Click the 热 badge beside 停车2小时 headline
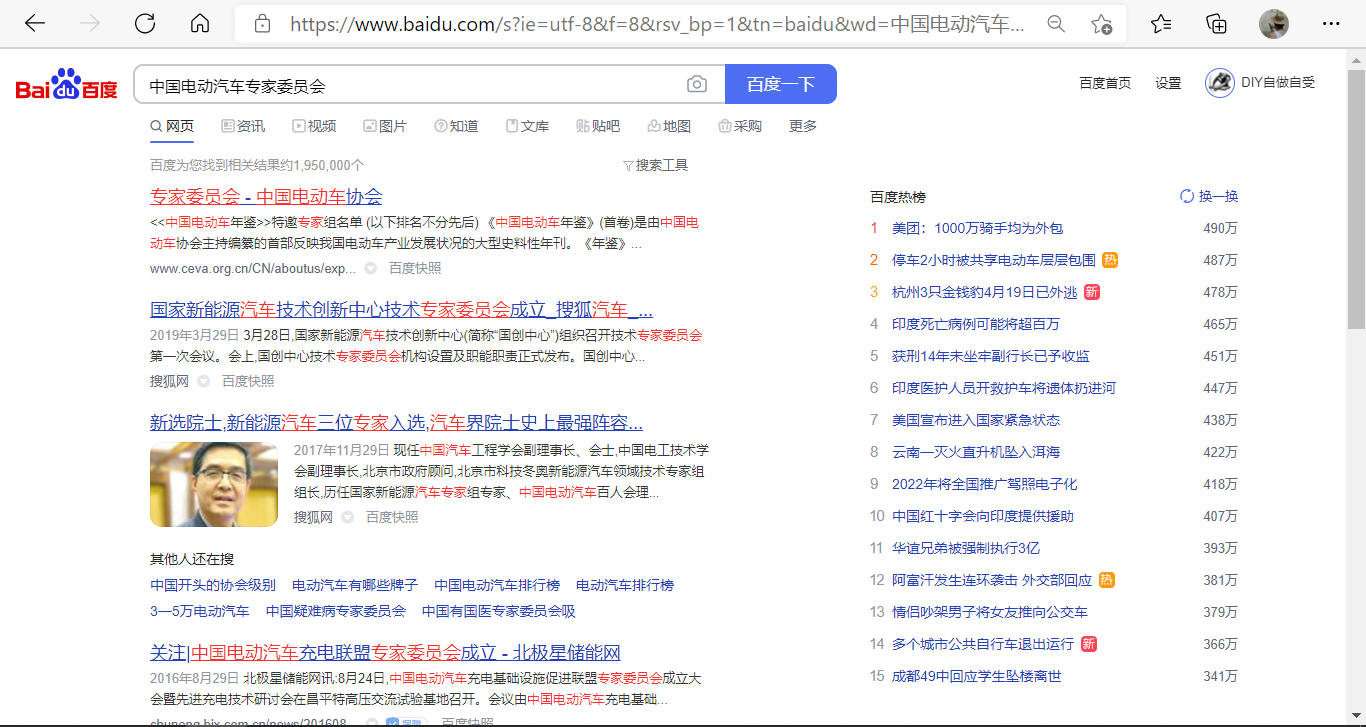 pyautogui.click(x=1110, y=260)
